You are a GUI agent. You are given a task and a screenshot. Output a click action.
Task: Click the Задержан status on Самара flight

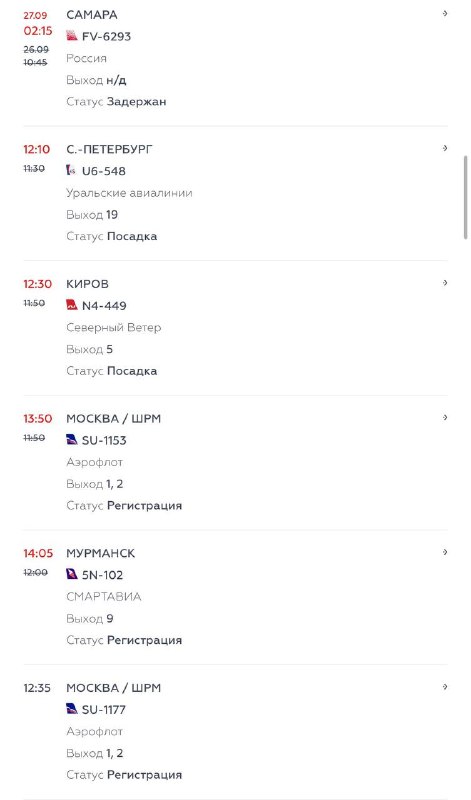tap(136, 102)
